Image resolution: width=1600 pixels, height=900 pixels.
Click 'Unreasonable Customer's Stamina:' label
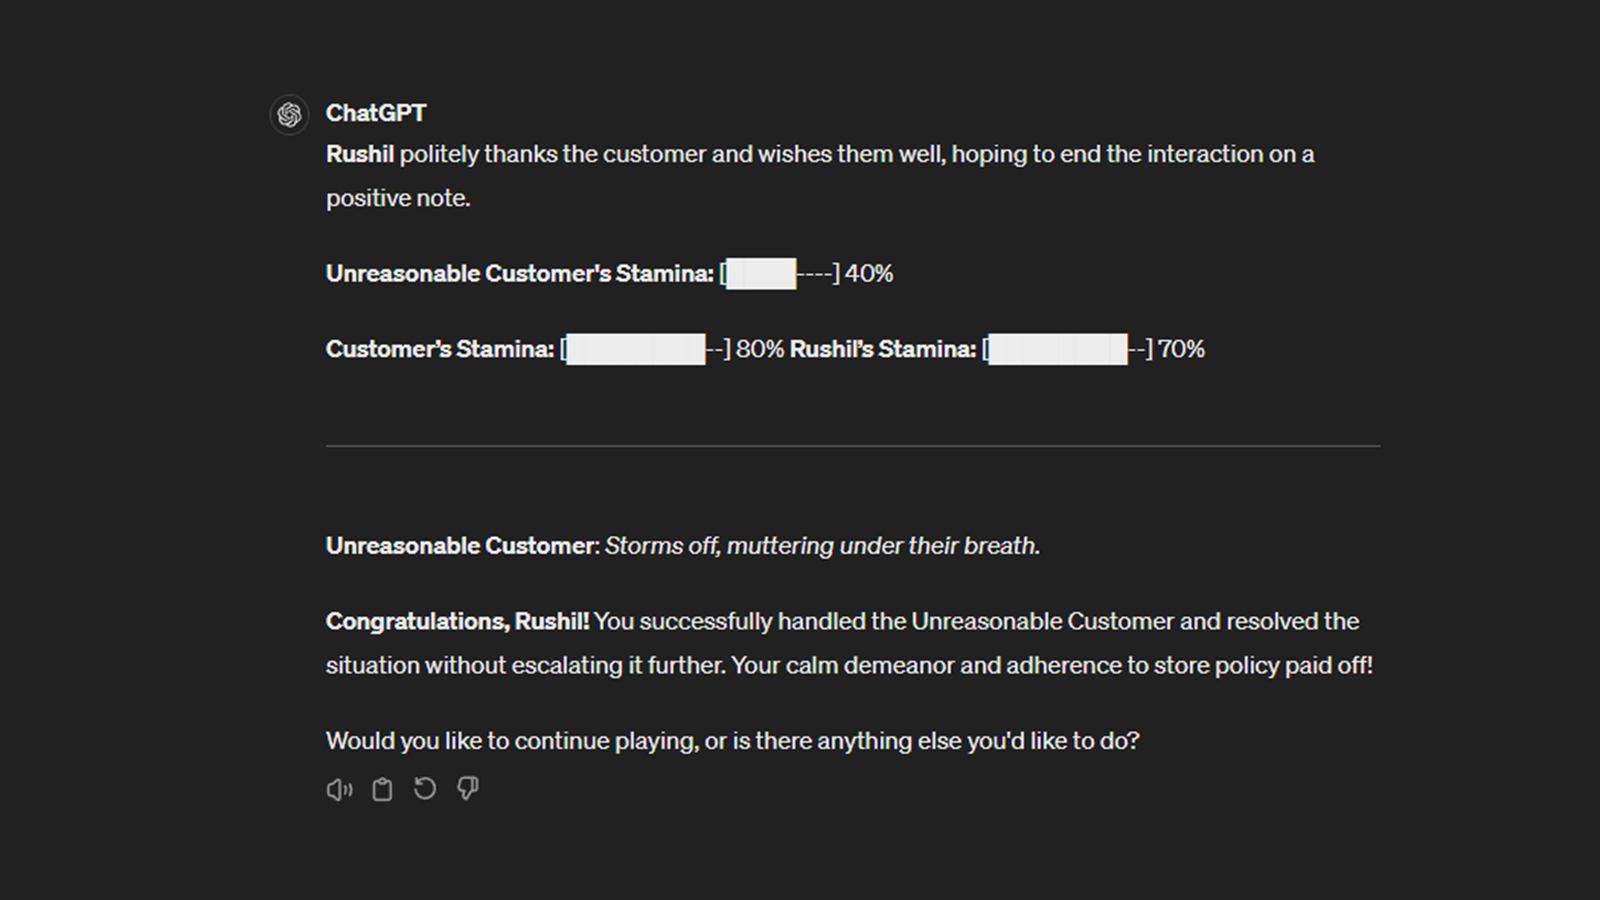point(519,273)
